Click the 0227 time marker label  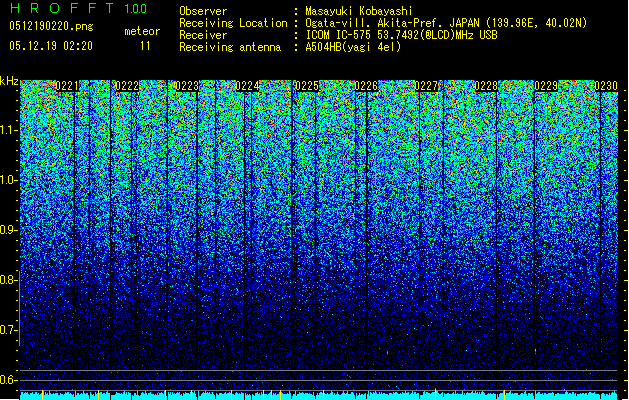pyautogui.click(x=426, y=86)
